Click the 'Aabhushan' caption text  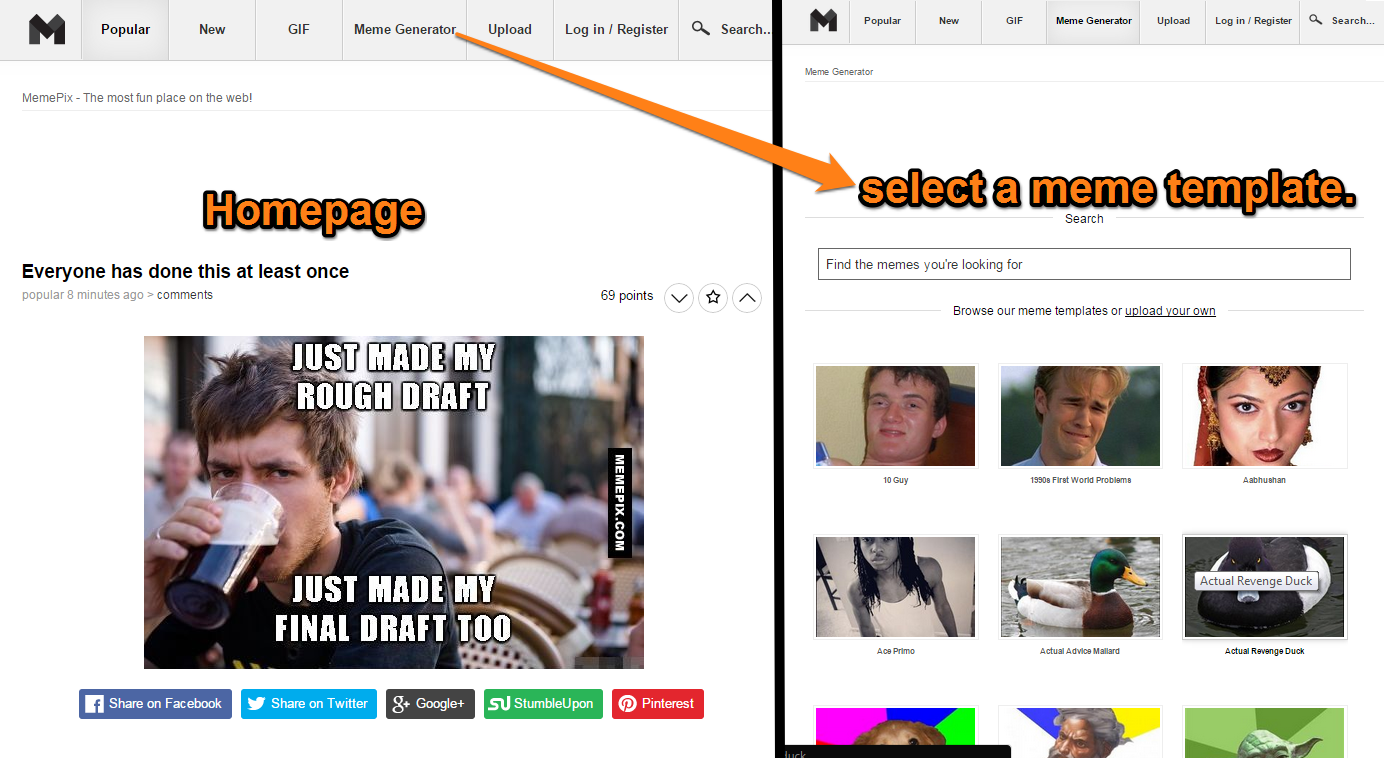1264,481
